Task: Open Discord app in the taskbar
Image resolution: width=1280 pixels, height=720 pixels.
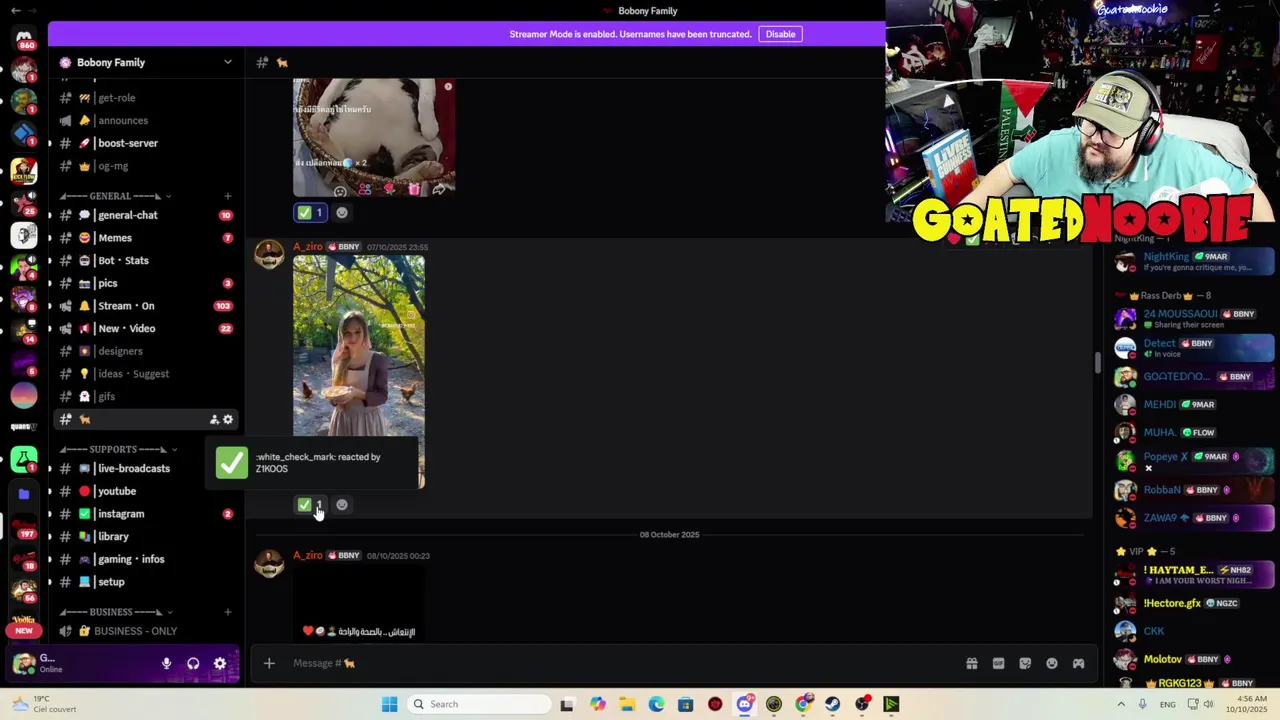Action: pyautogui.click(x=745, y=704)
